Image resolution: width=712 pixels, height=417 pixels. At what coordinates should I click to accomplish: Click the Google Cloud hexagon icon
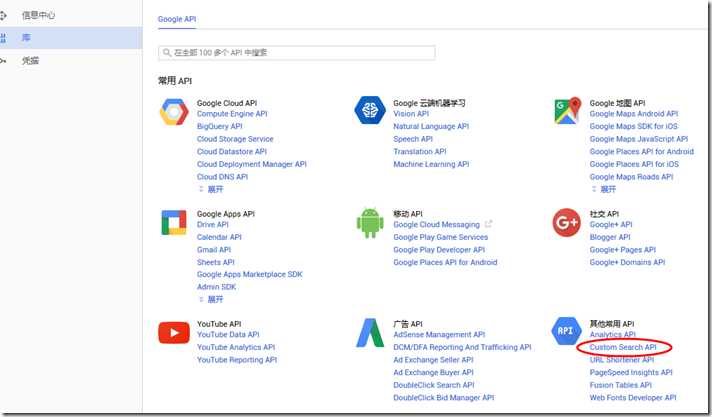pyautogui.click(x=174, y=111)
